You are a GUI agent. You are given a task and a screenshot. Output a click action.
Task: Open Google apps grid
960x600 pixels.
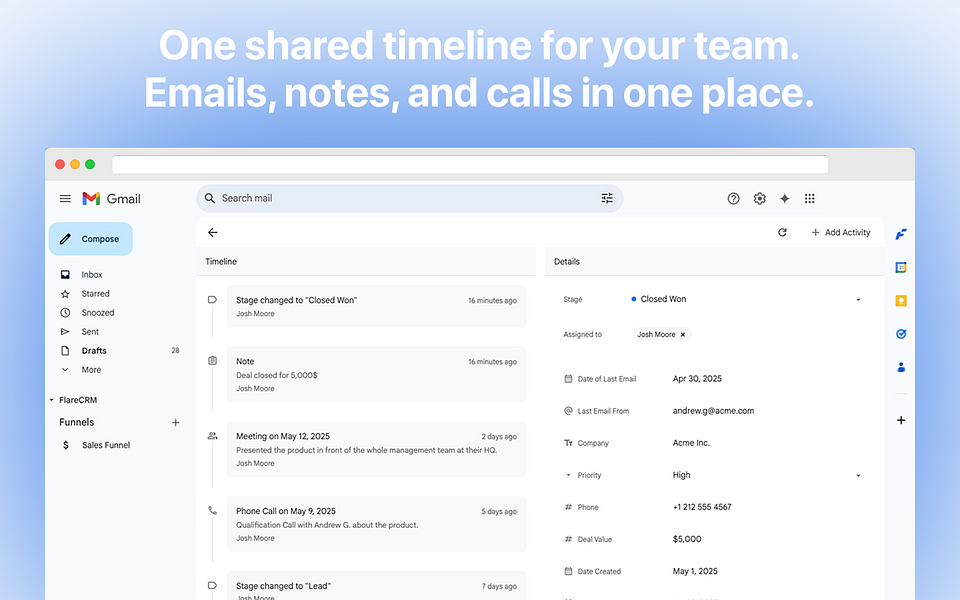(809, 198)
